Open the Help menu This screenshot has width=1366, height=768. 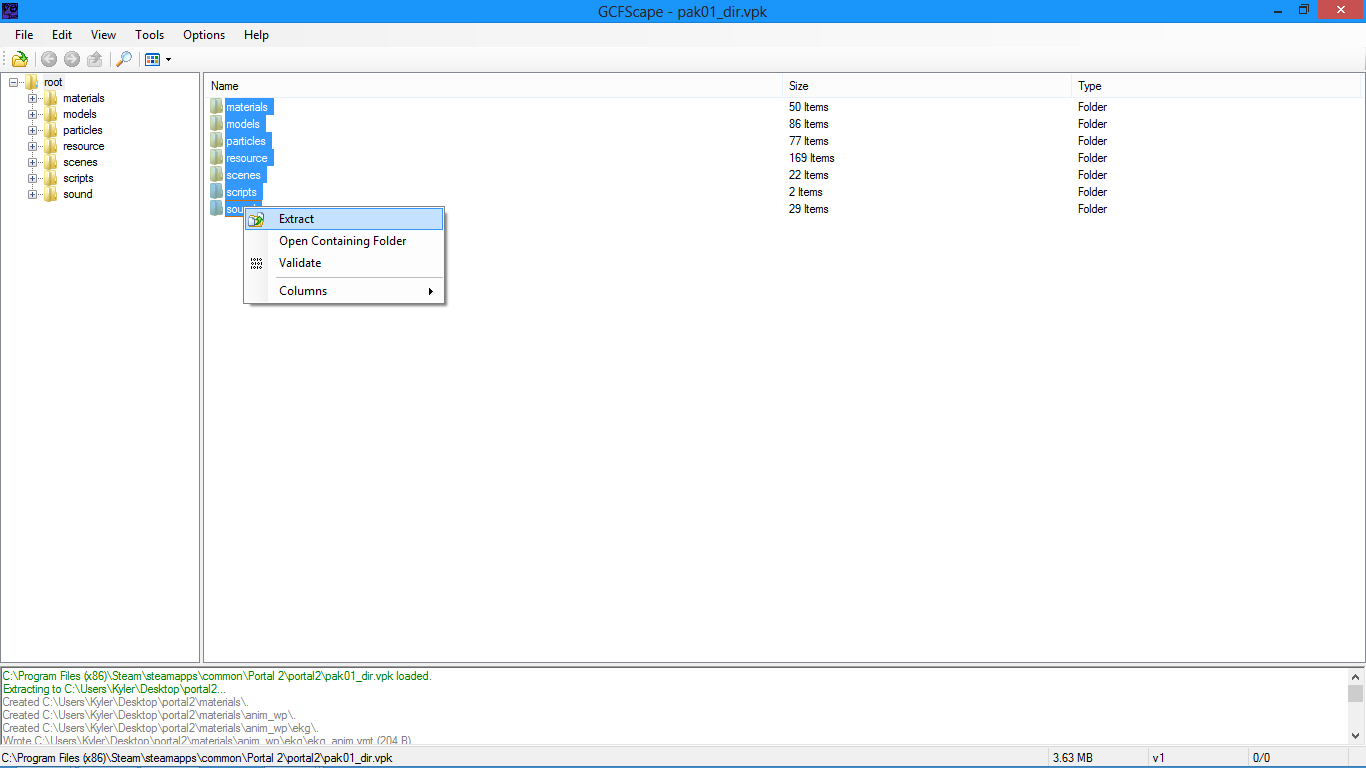coord(256,35)
